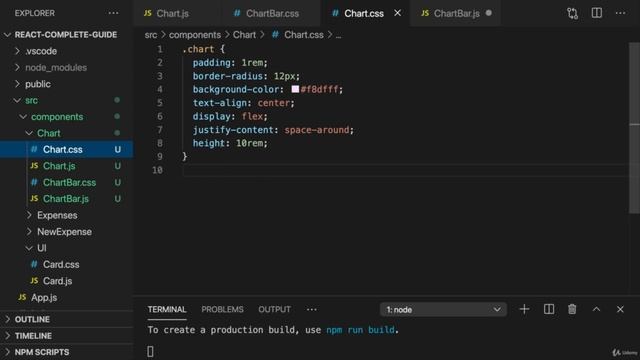Click the editor vertical scrollbar
The height and width of the screenshot is (360, 640).
pos(634,127)
